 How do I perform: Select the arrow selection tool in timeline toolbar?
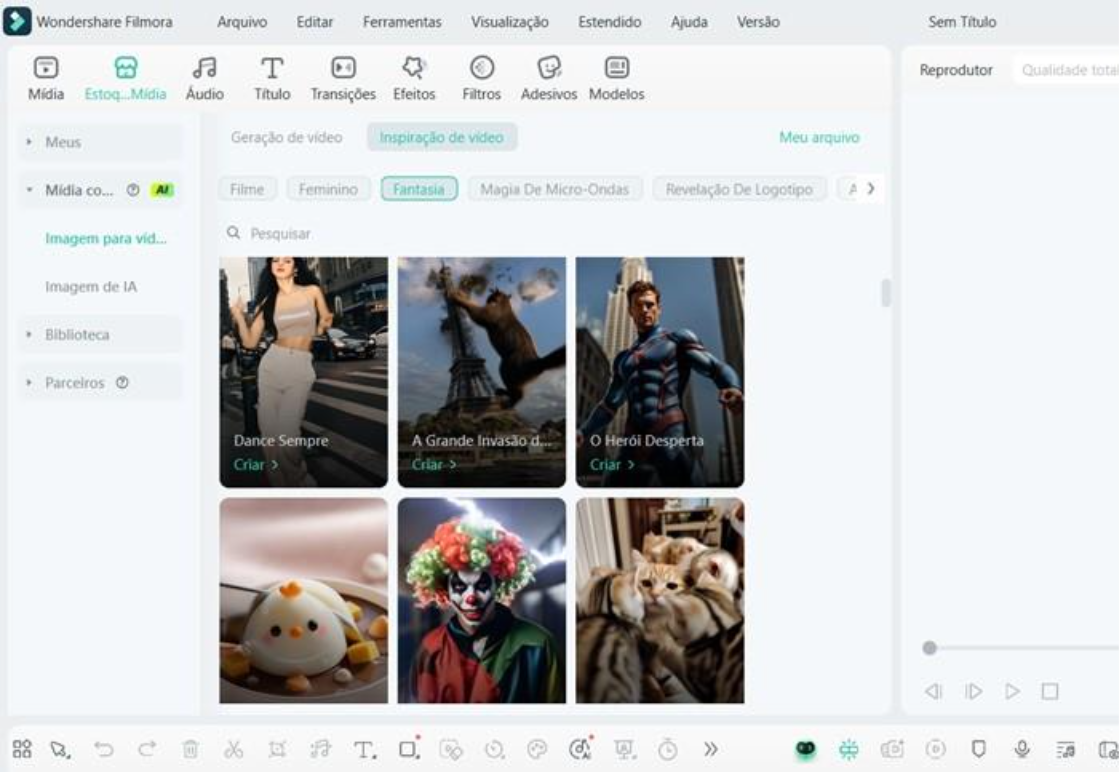[x=60, y=749]
